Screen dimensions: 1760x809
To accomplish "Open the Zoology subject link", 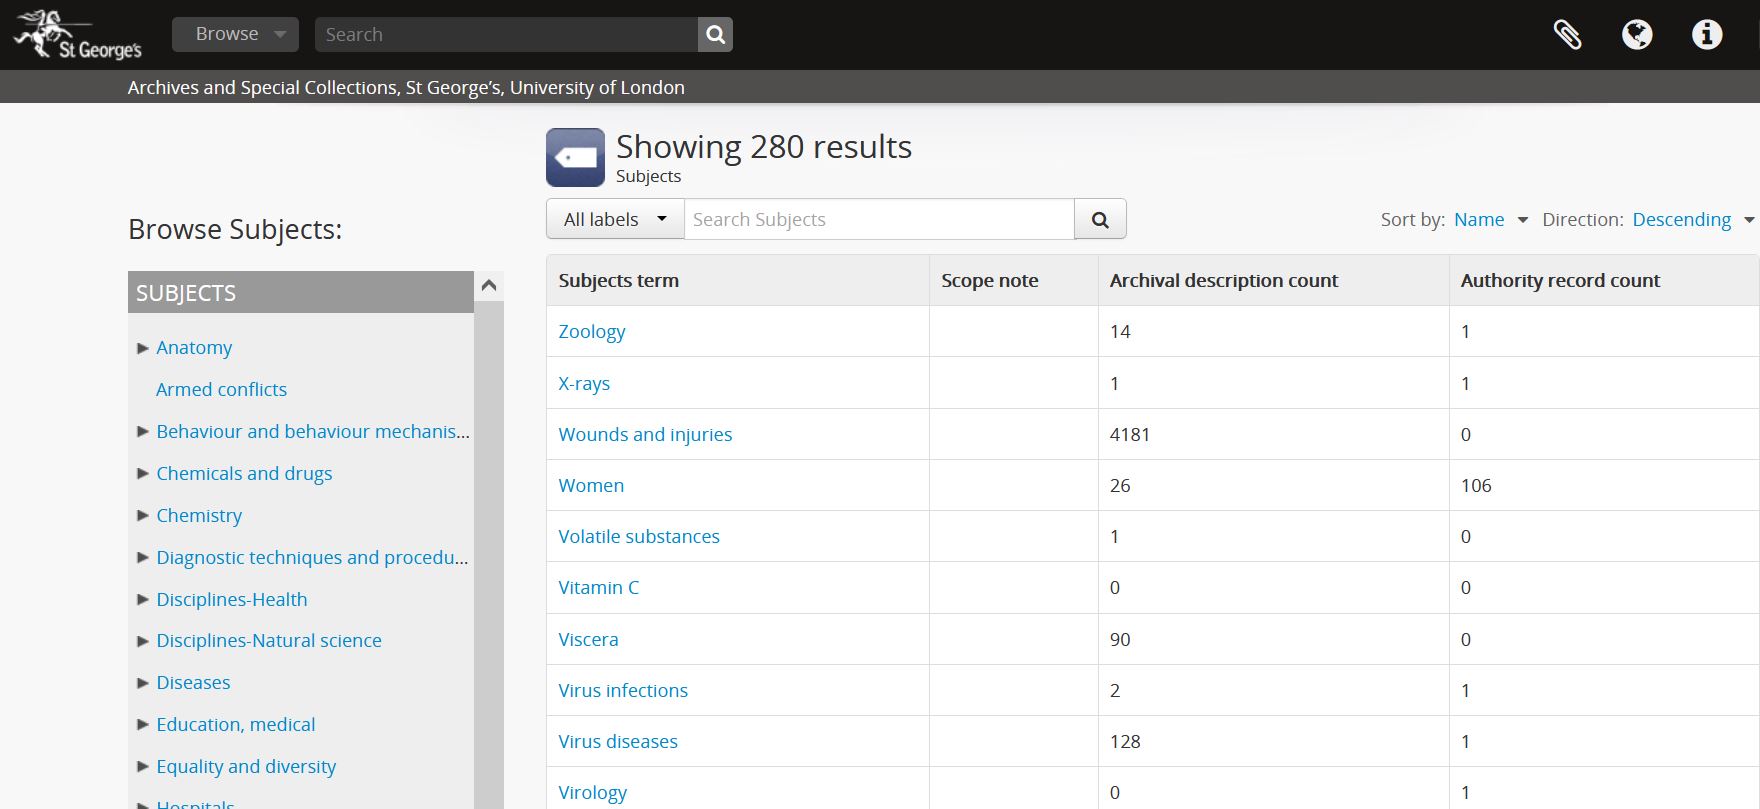I will tap(592, 332).
